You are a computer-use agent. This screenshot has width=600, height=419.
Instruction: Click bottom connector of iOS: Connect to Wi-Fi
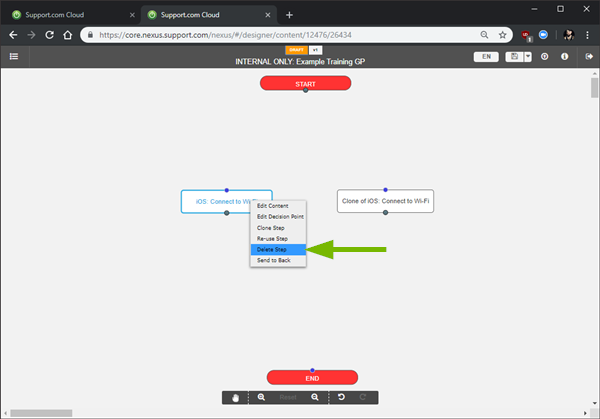227,213
